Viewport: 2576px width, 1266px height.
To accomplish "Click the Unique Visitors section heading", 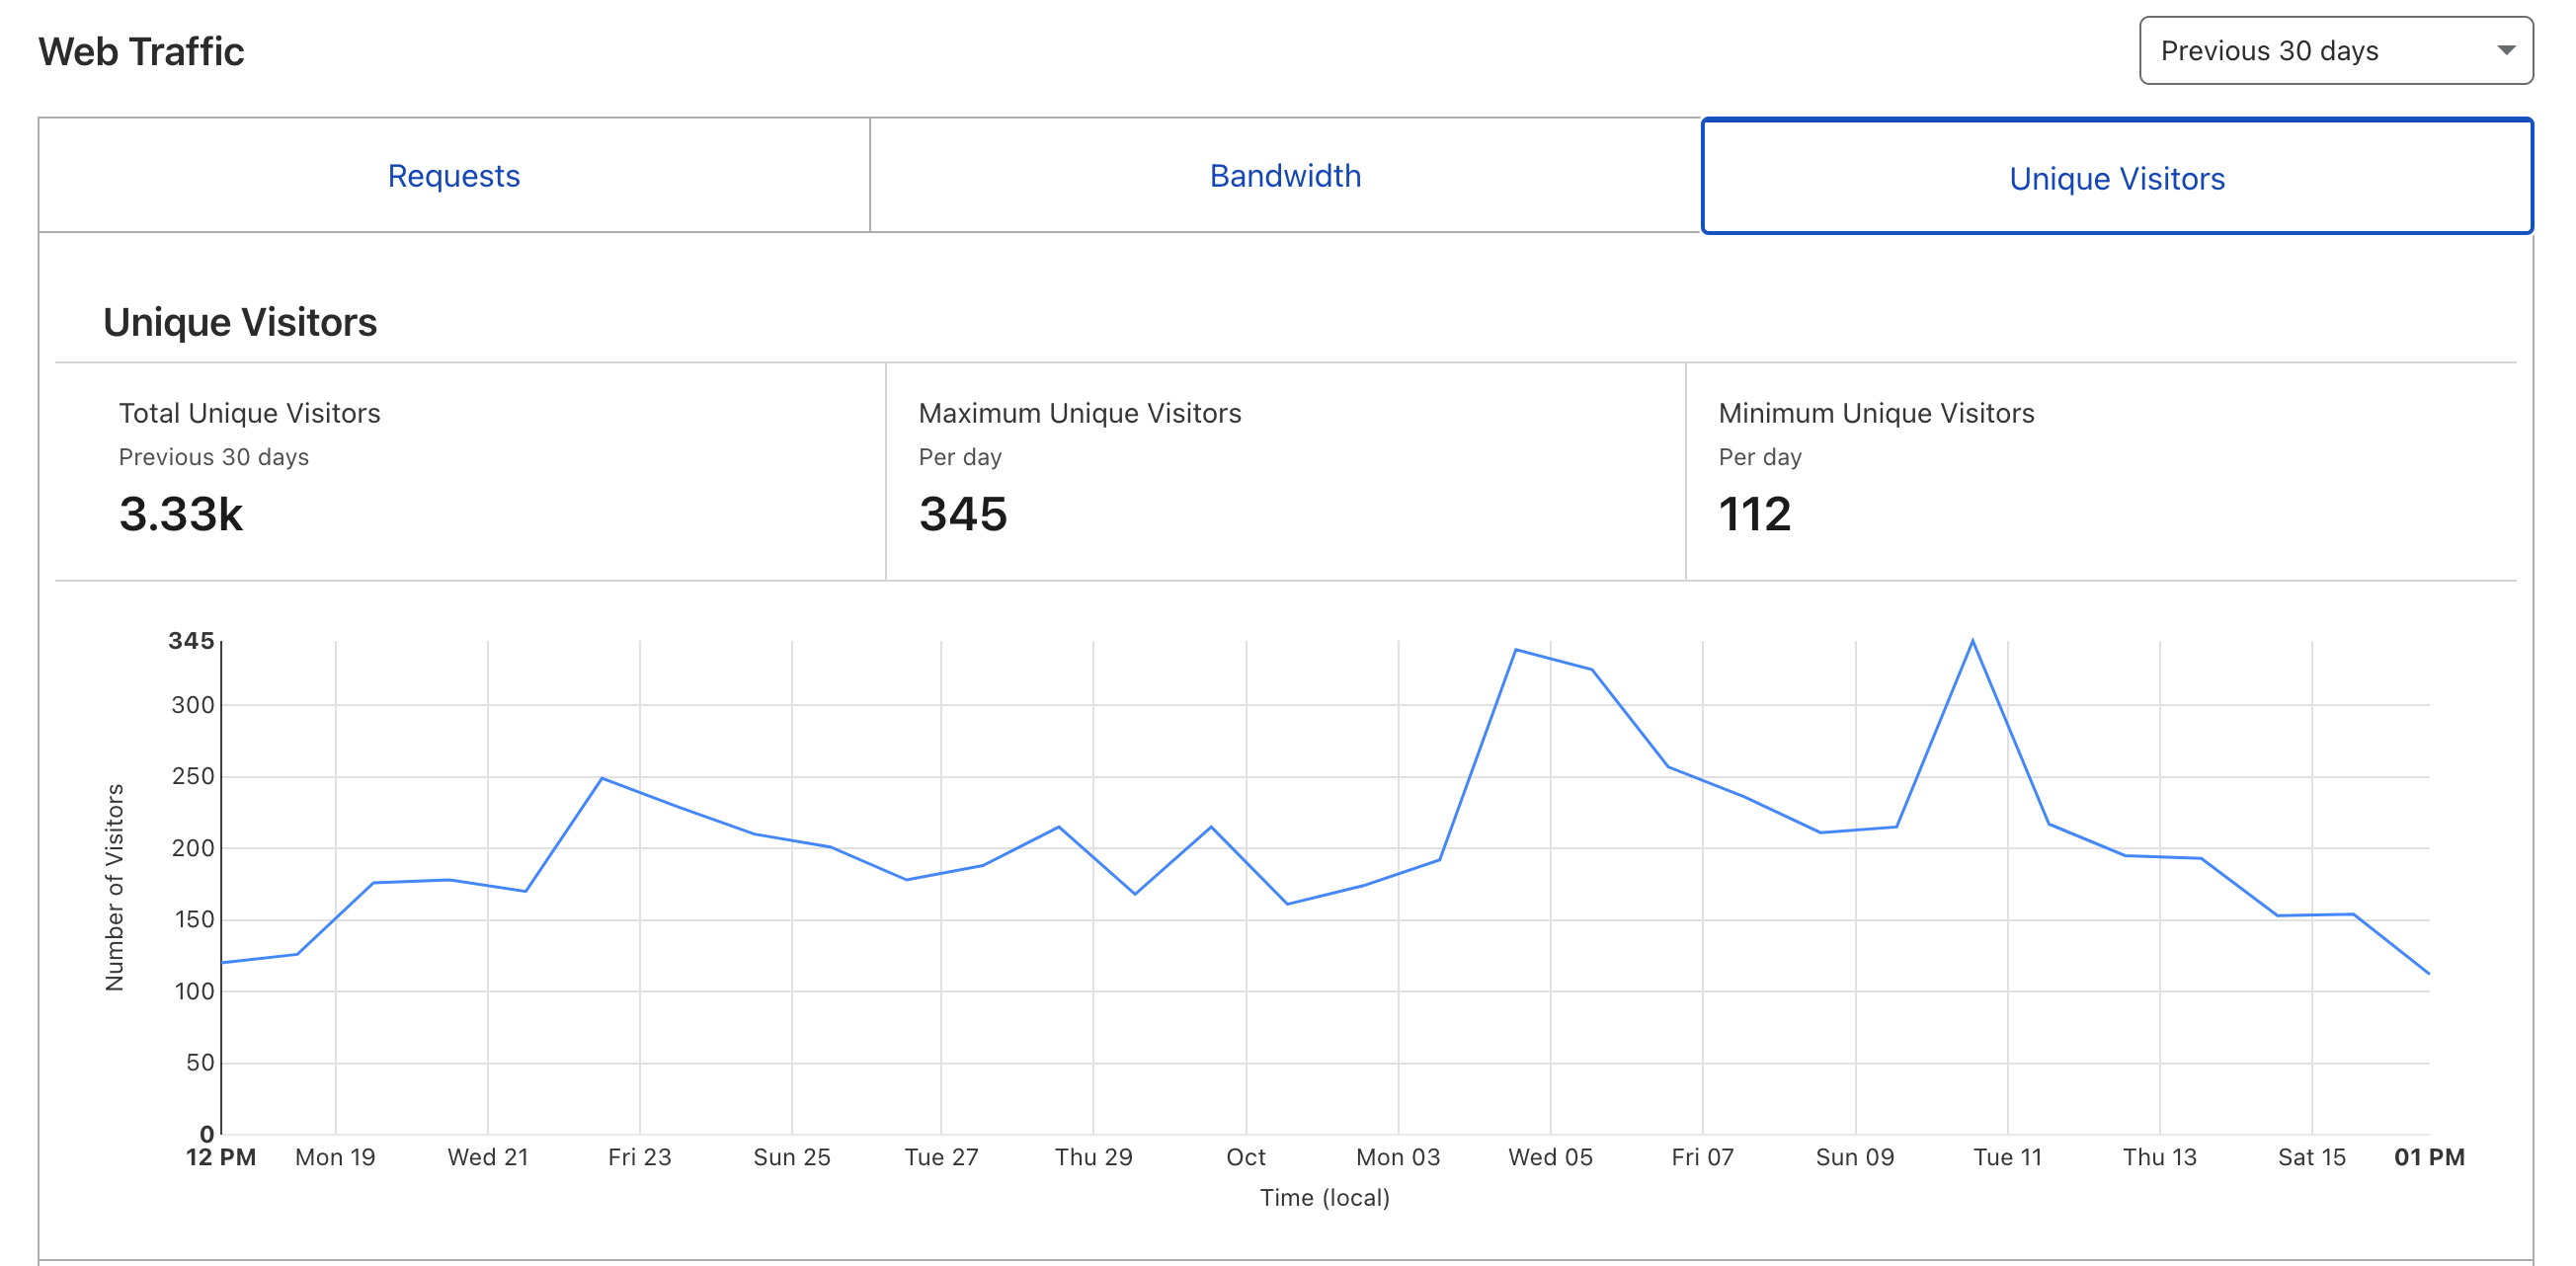I will pos(240,322).
